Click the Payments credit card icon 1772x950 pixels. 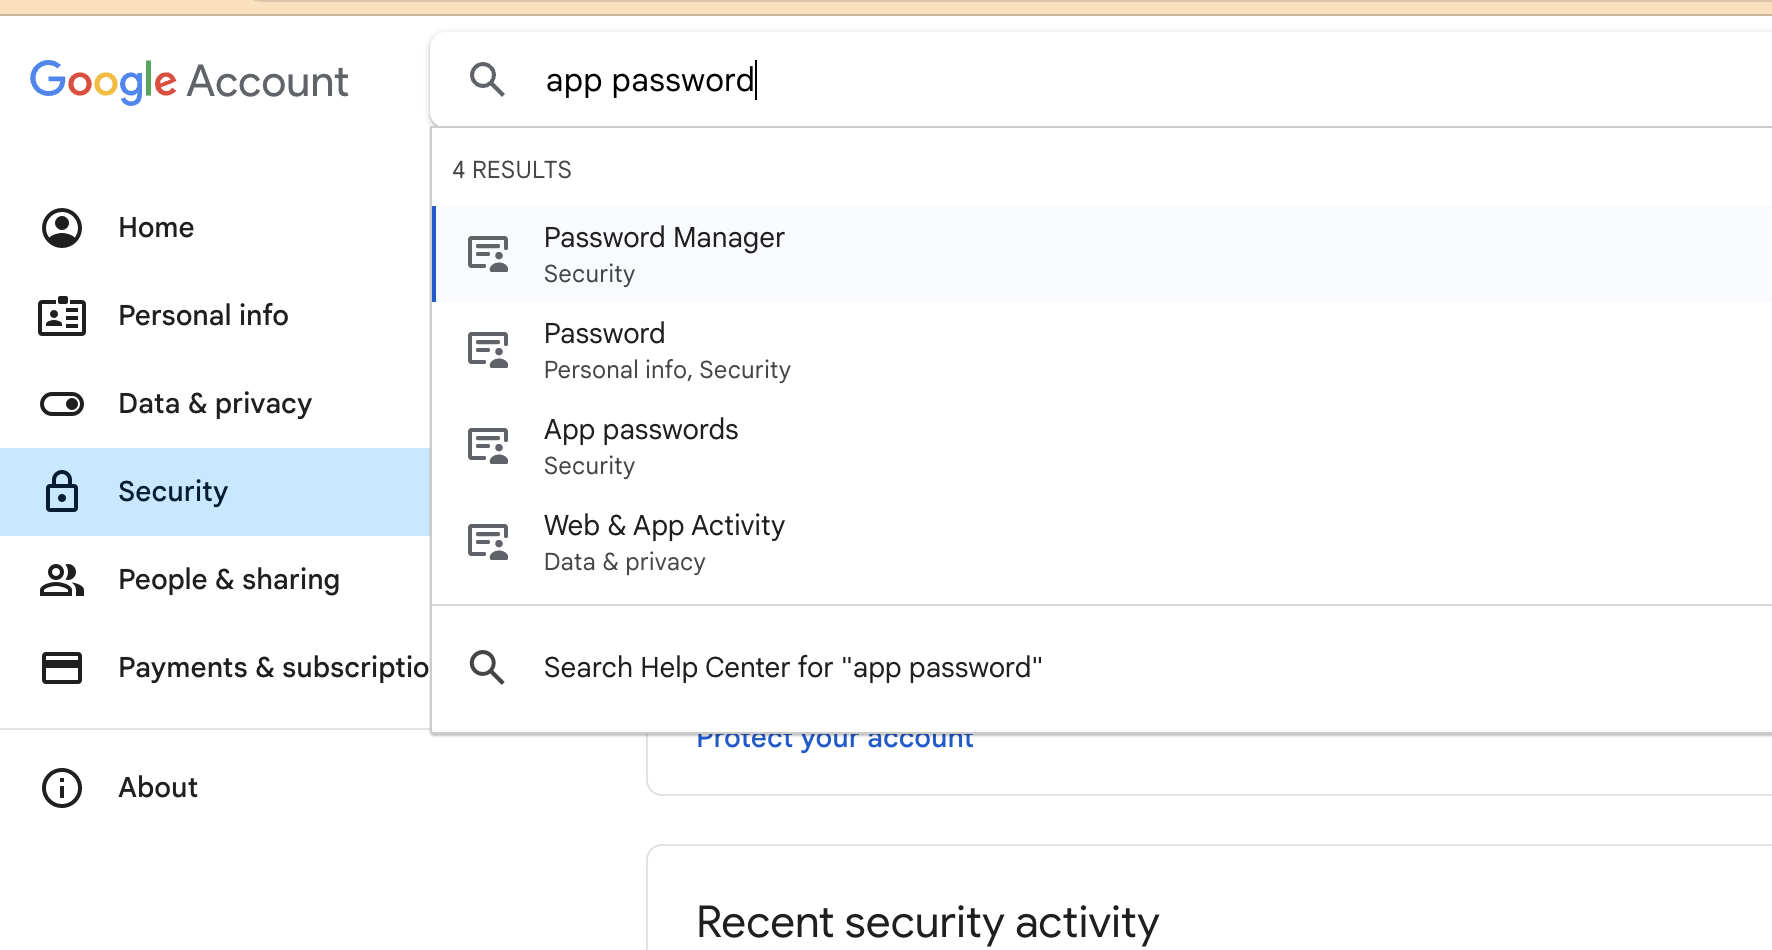[x=62, y=667]
